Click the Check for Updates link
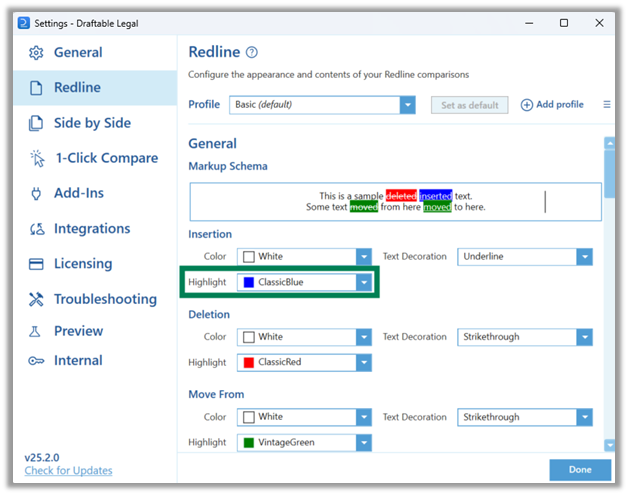Viewport: 628px width, 495px height. click(x=68, y=471)
